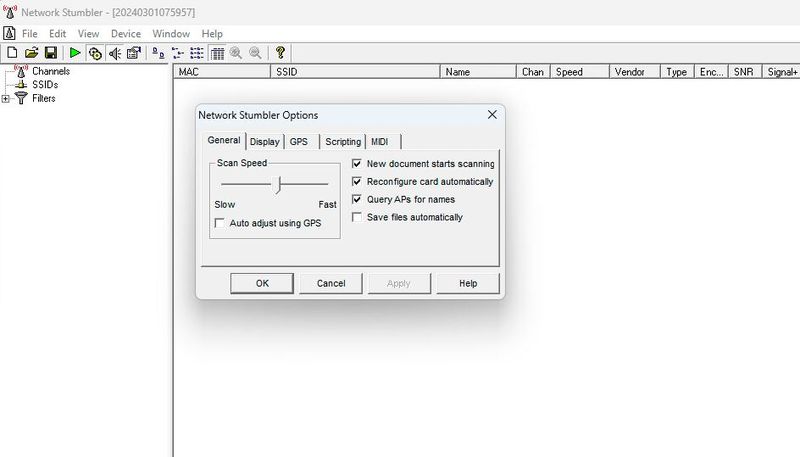Create a new document with toolbar icon
The height and width of the screenshot is (457, 800).
(x=12, y=53)
